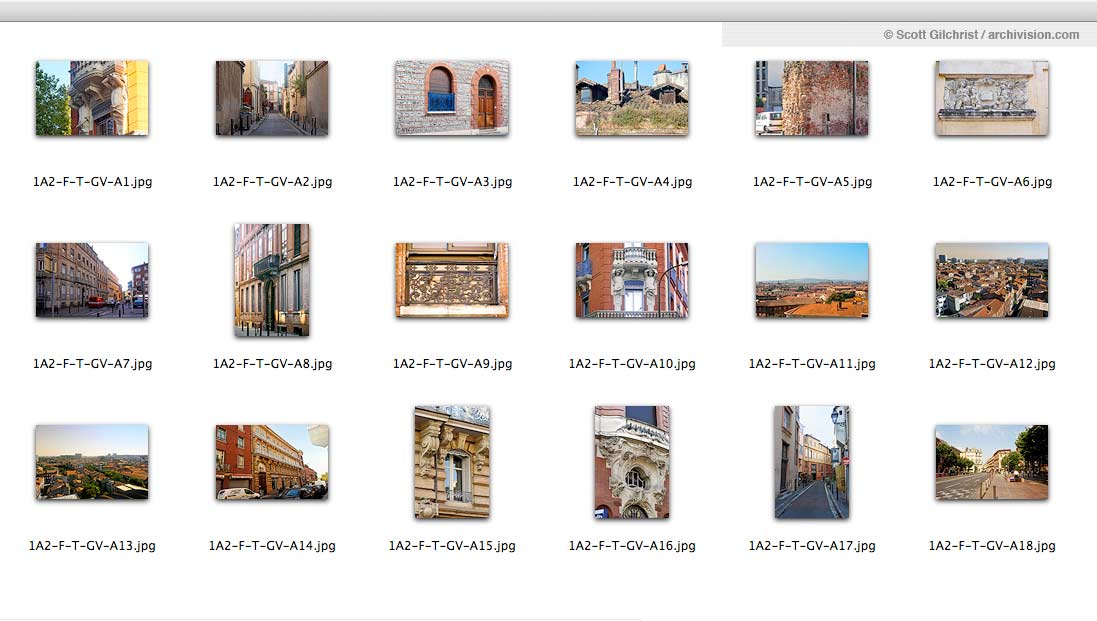This screenshot has height=621, width=1097.
Task: Click the filename label 1A2-F-T-GV-A10.jpg
Action: [632, 364]
